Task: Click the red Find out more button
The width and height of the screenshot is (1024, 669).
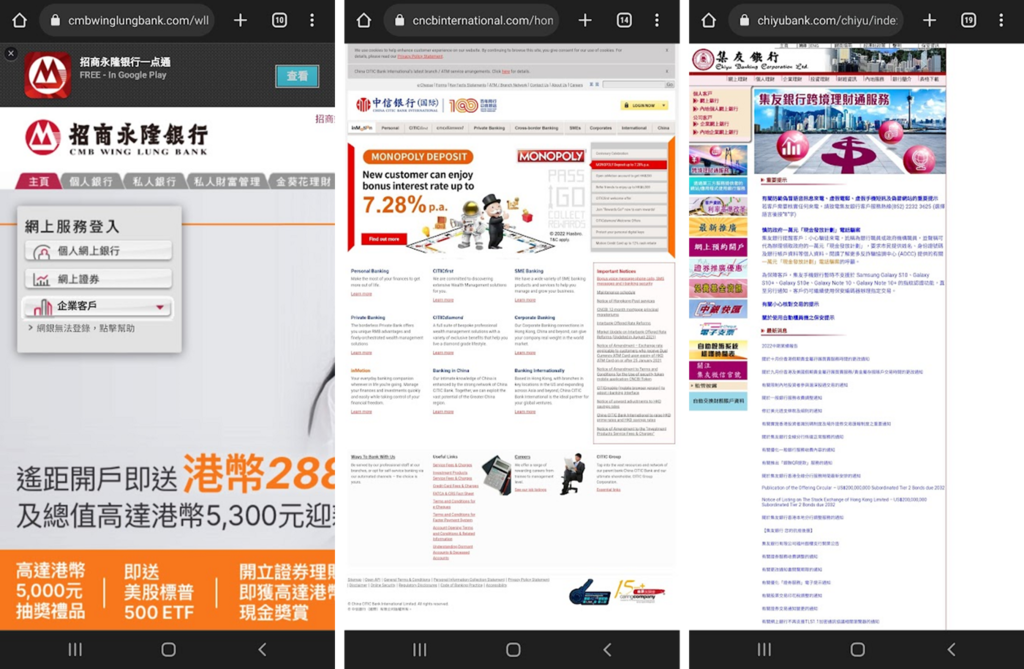Action: pos(384,239)
